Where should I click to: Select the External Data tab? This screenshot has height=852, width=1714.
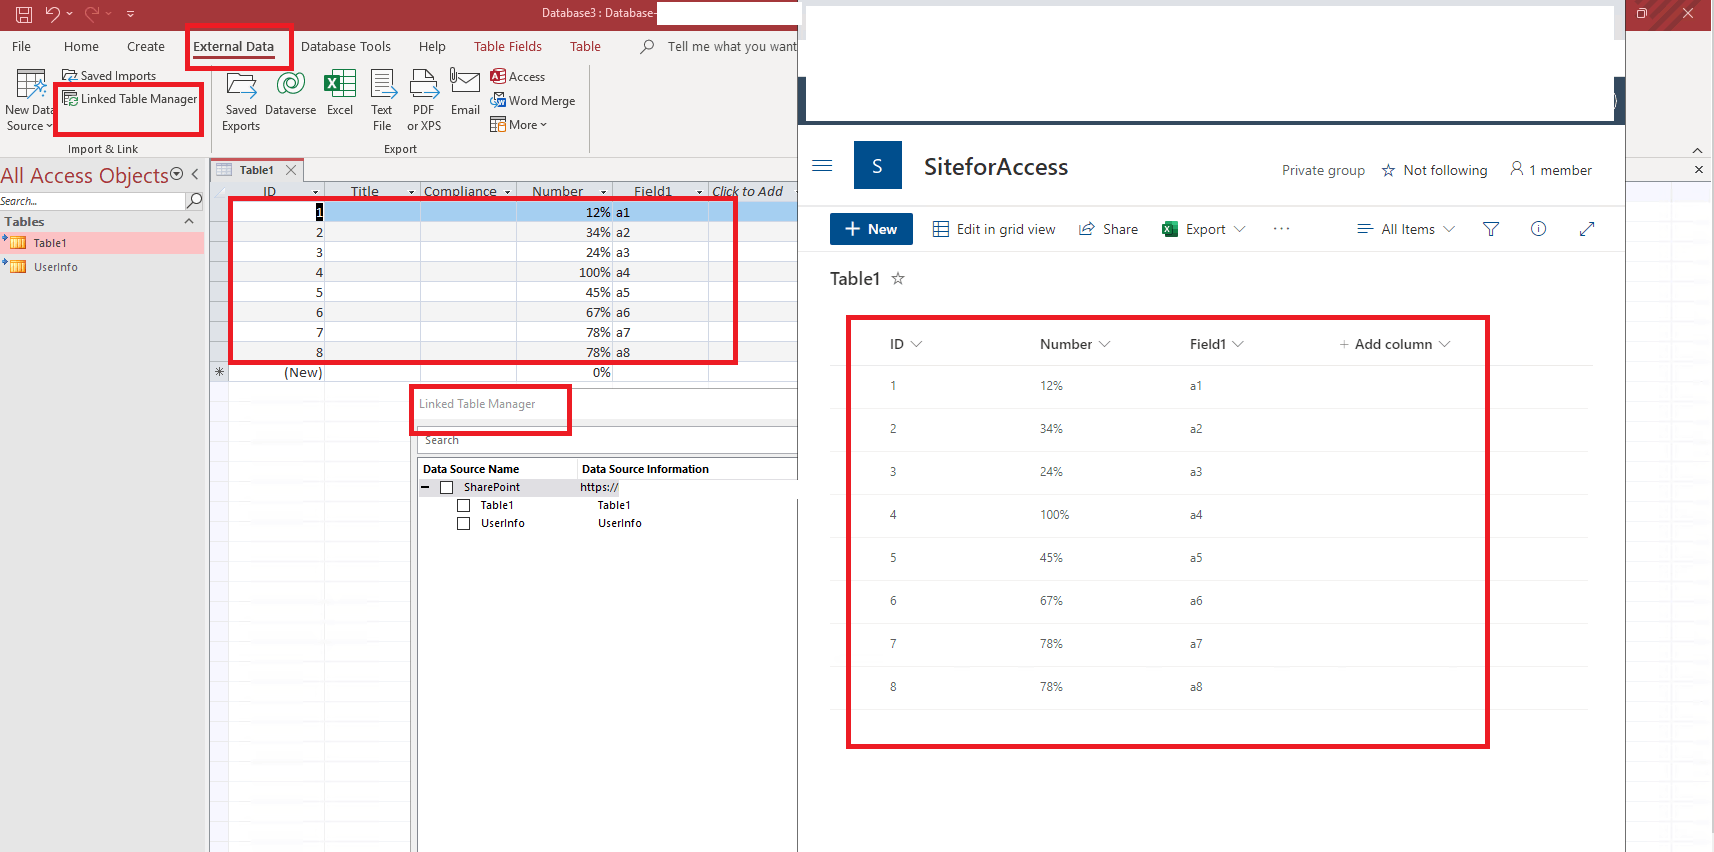tap(233, 46)
